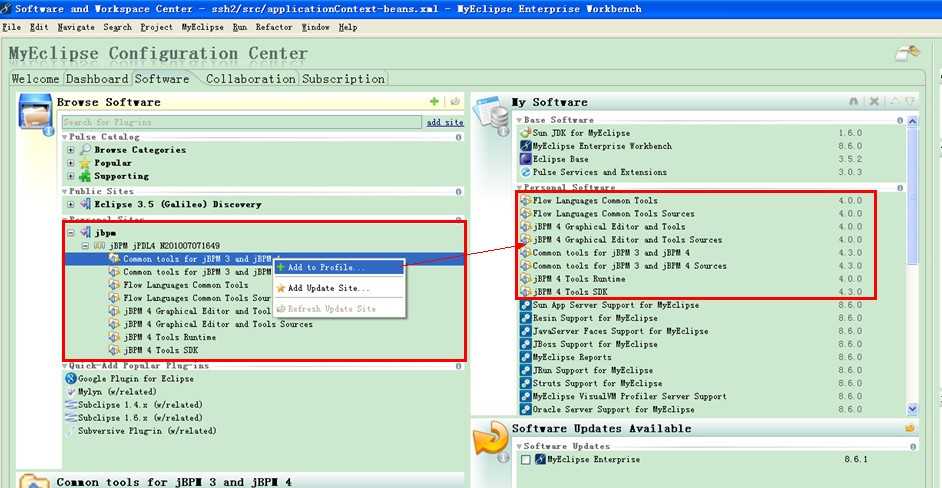Switch to the Subscription tab
Viewport: 942px width, 488px height.
tap(343, 79)
